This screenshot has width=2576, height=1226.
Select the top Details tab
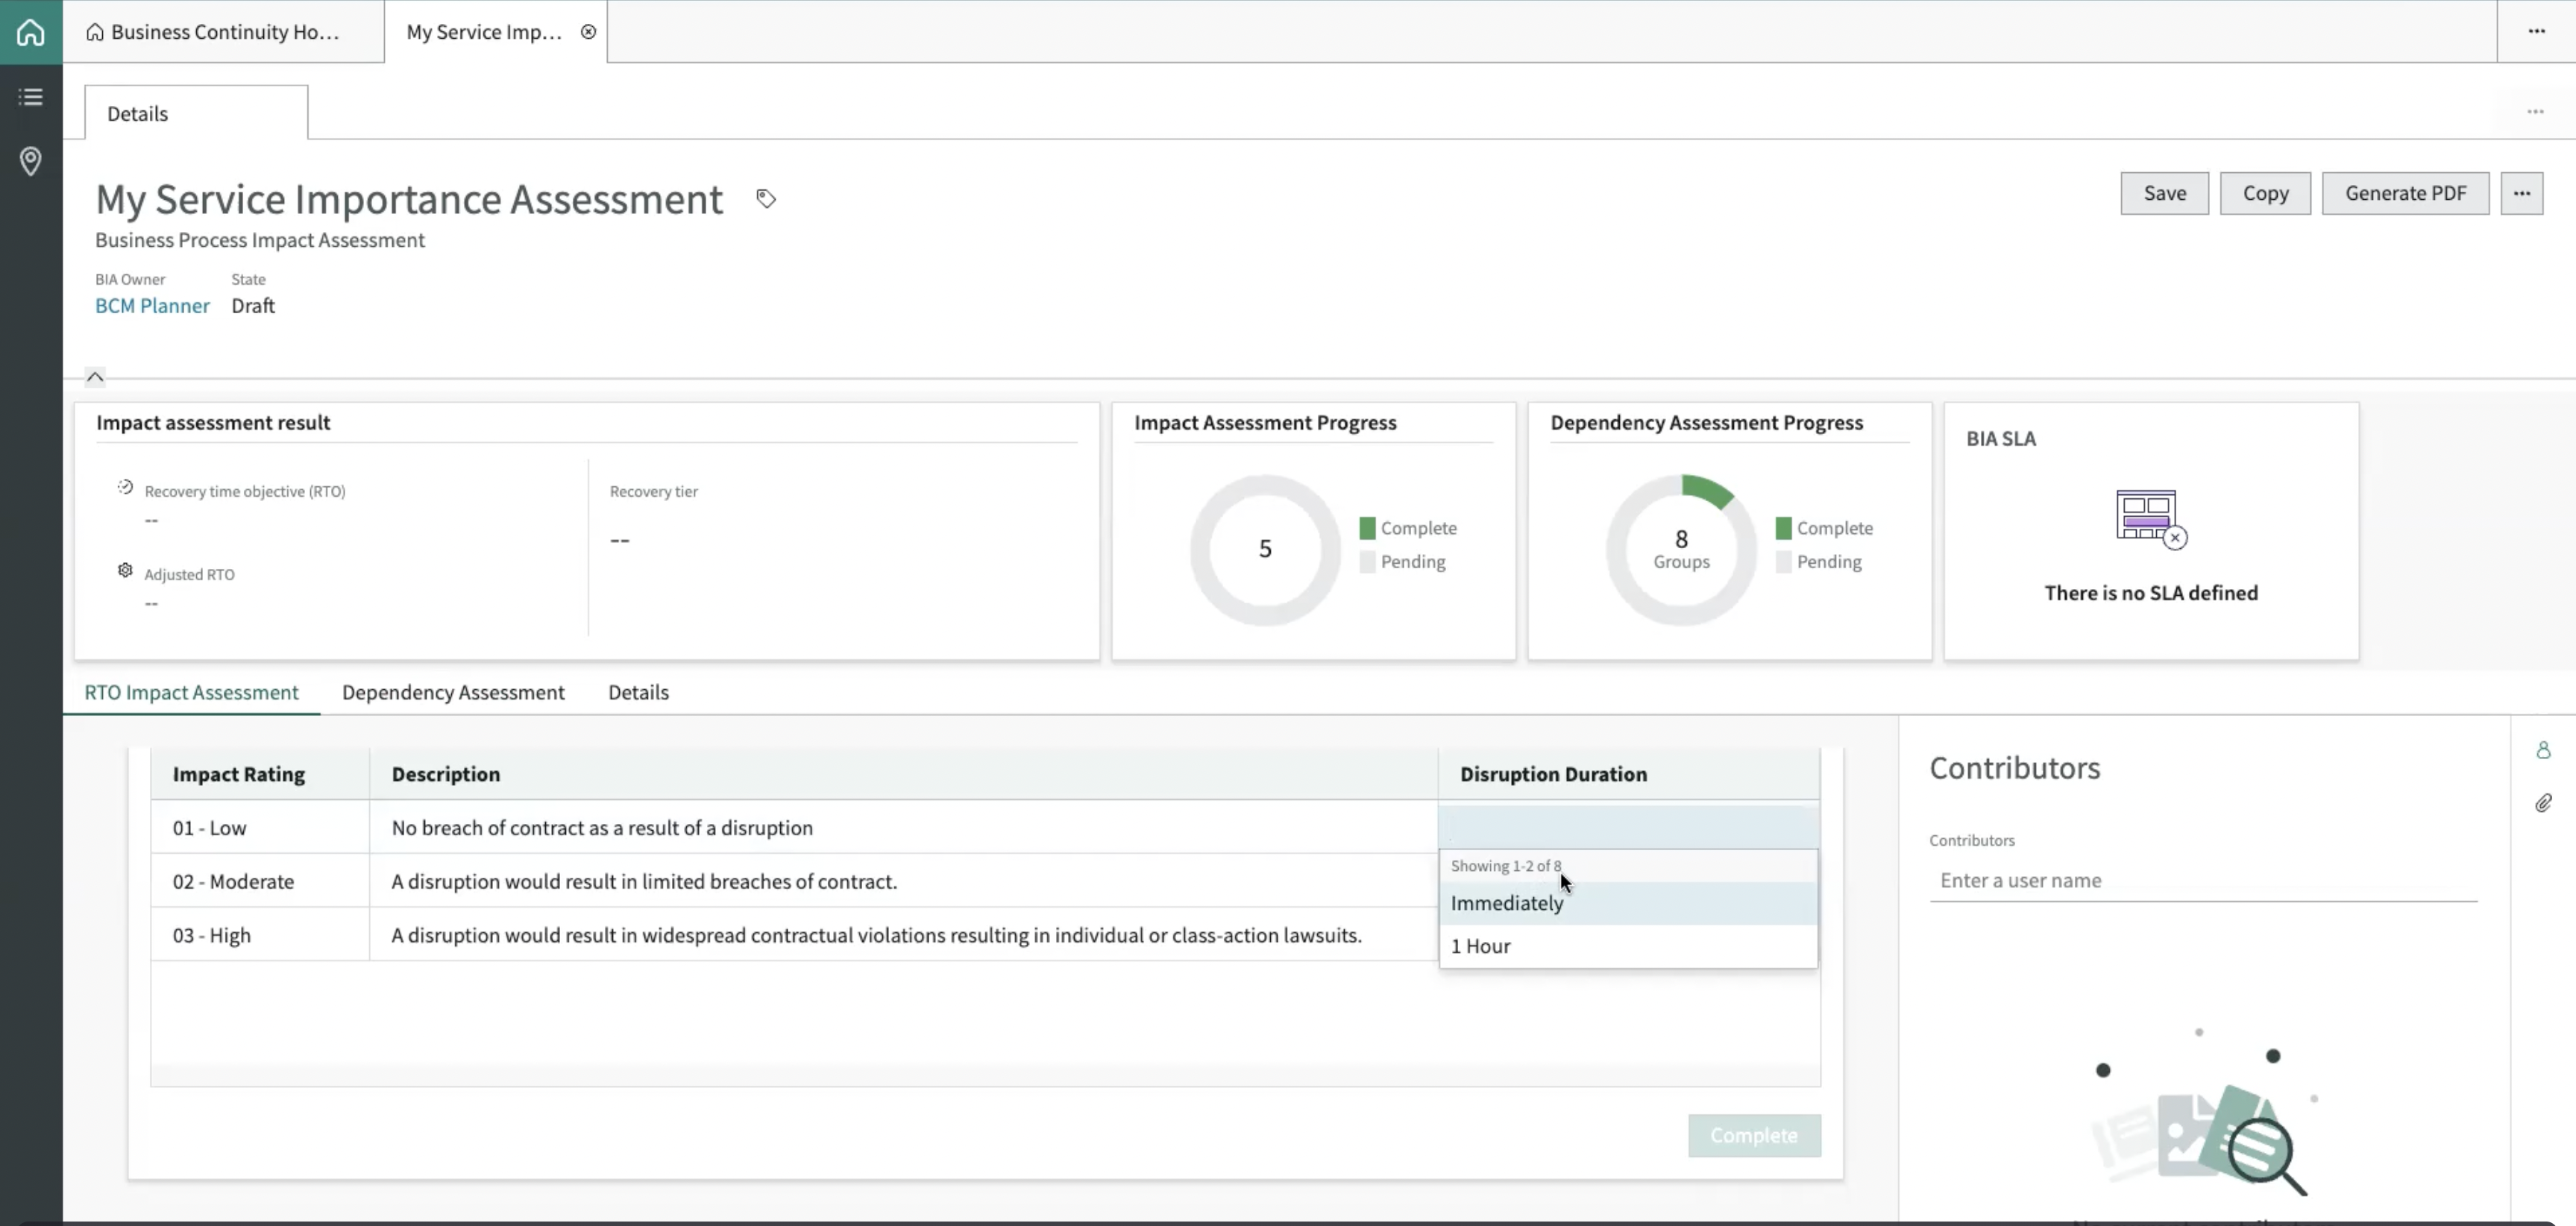point(196,113)
